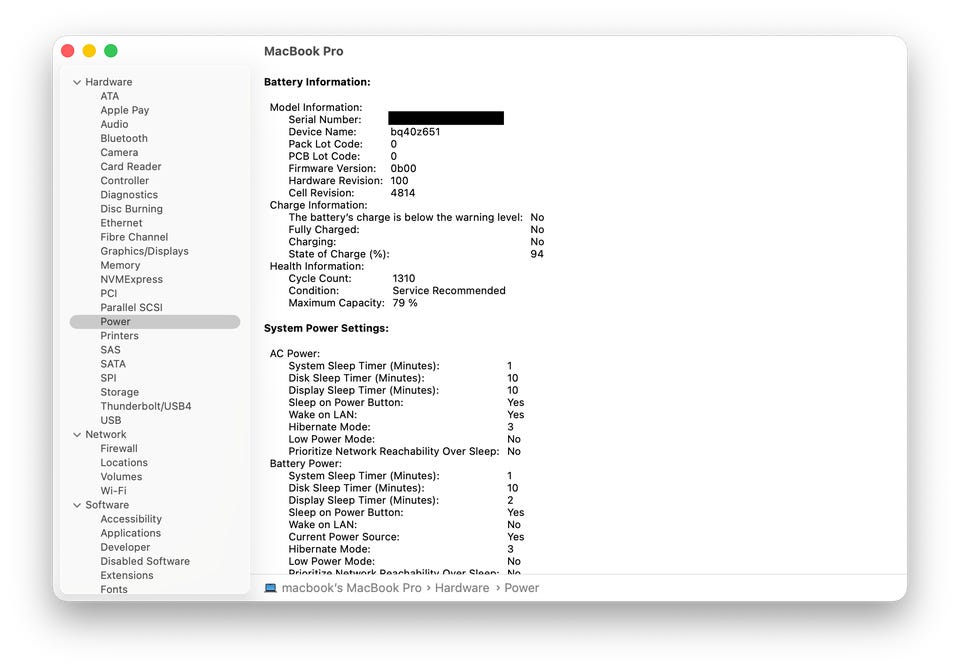Click the Current Power Source row
960x671 pixels.
[407, 537]
